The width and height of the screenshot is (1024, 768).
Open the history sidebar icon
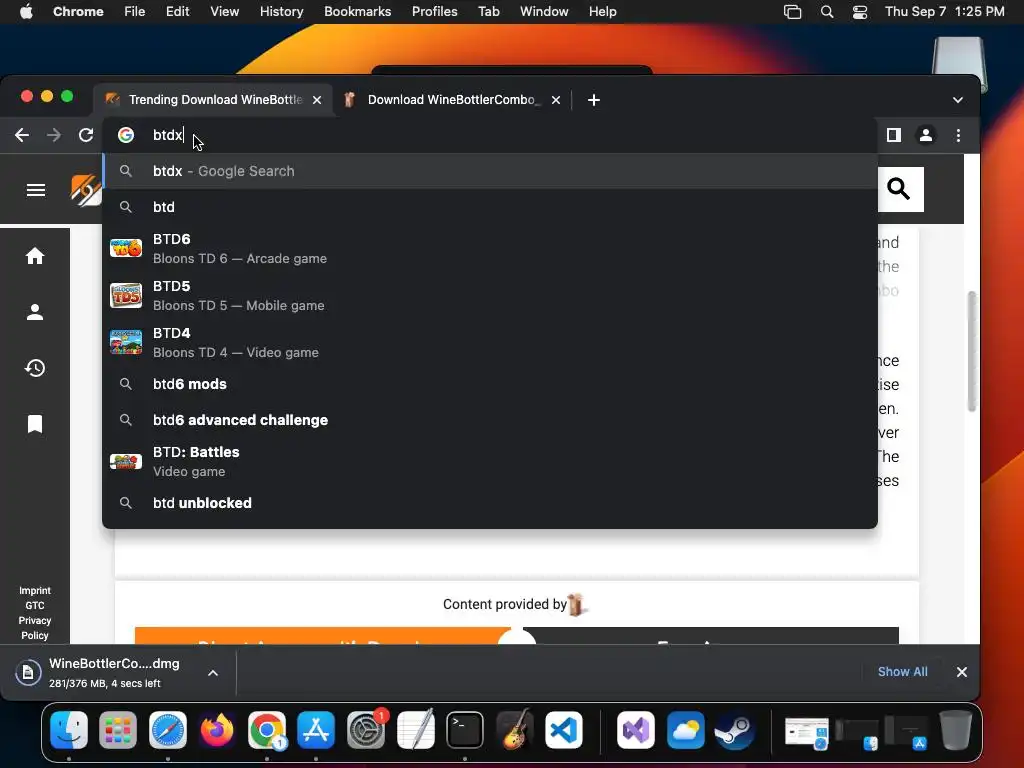35,368
